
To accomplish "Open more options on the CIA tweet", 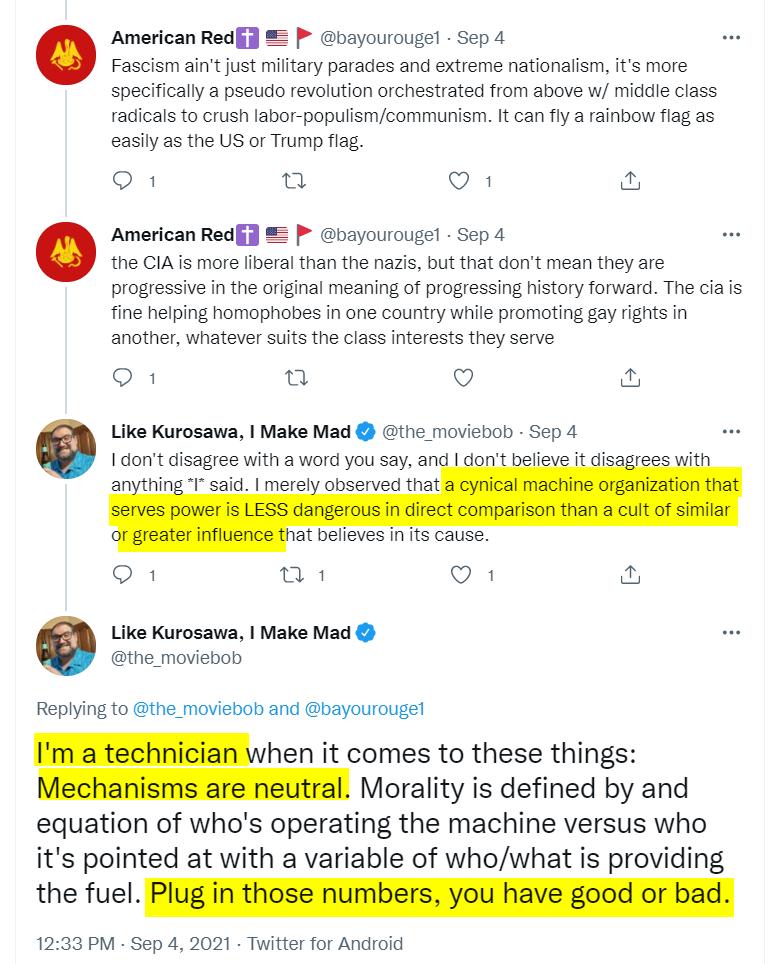I will click(x=731, y=235).
